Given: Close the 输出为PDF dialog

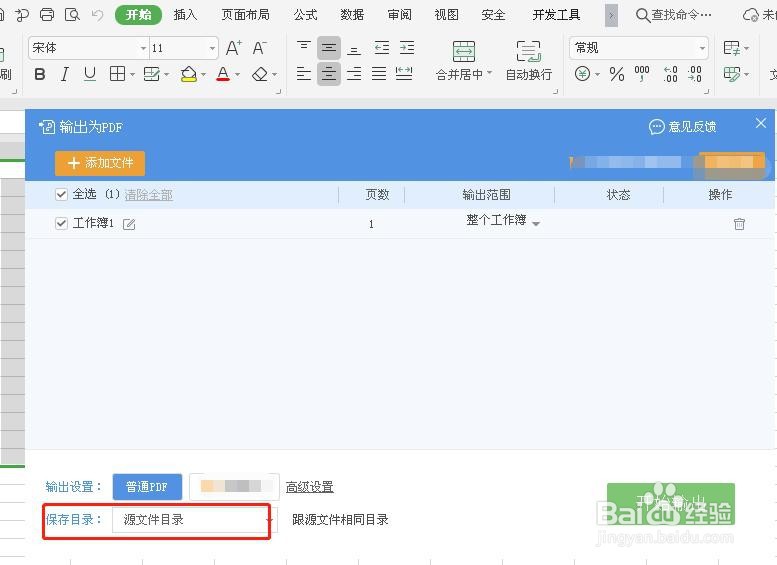Looking at the screenshot, I should coord(761,123).
